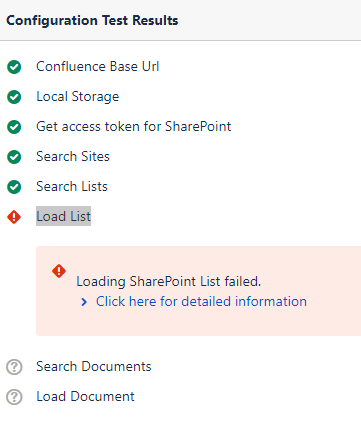The height and width of the screenshot is (421, 361).
Task: Click green checkmark beside Search Sites
Action: [14, 157]
